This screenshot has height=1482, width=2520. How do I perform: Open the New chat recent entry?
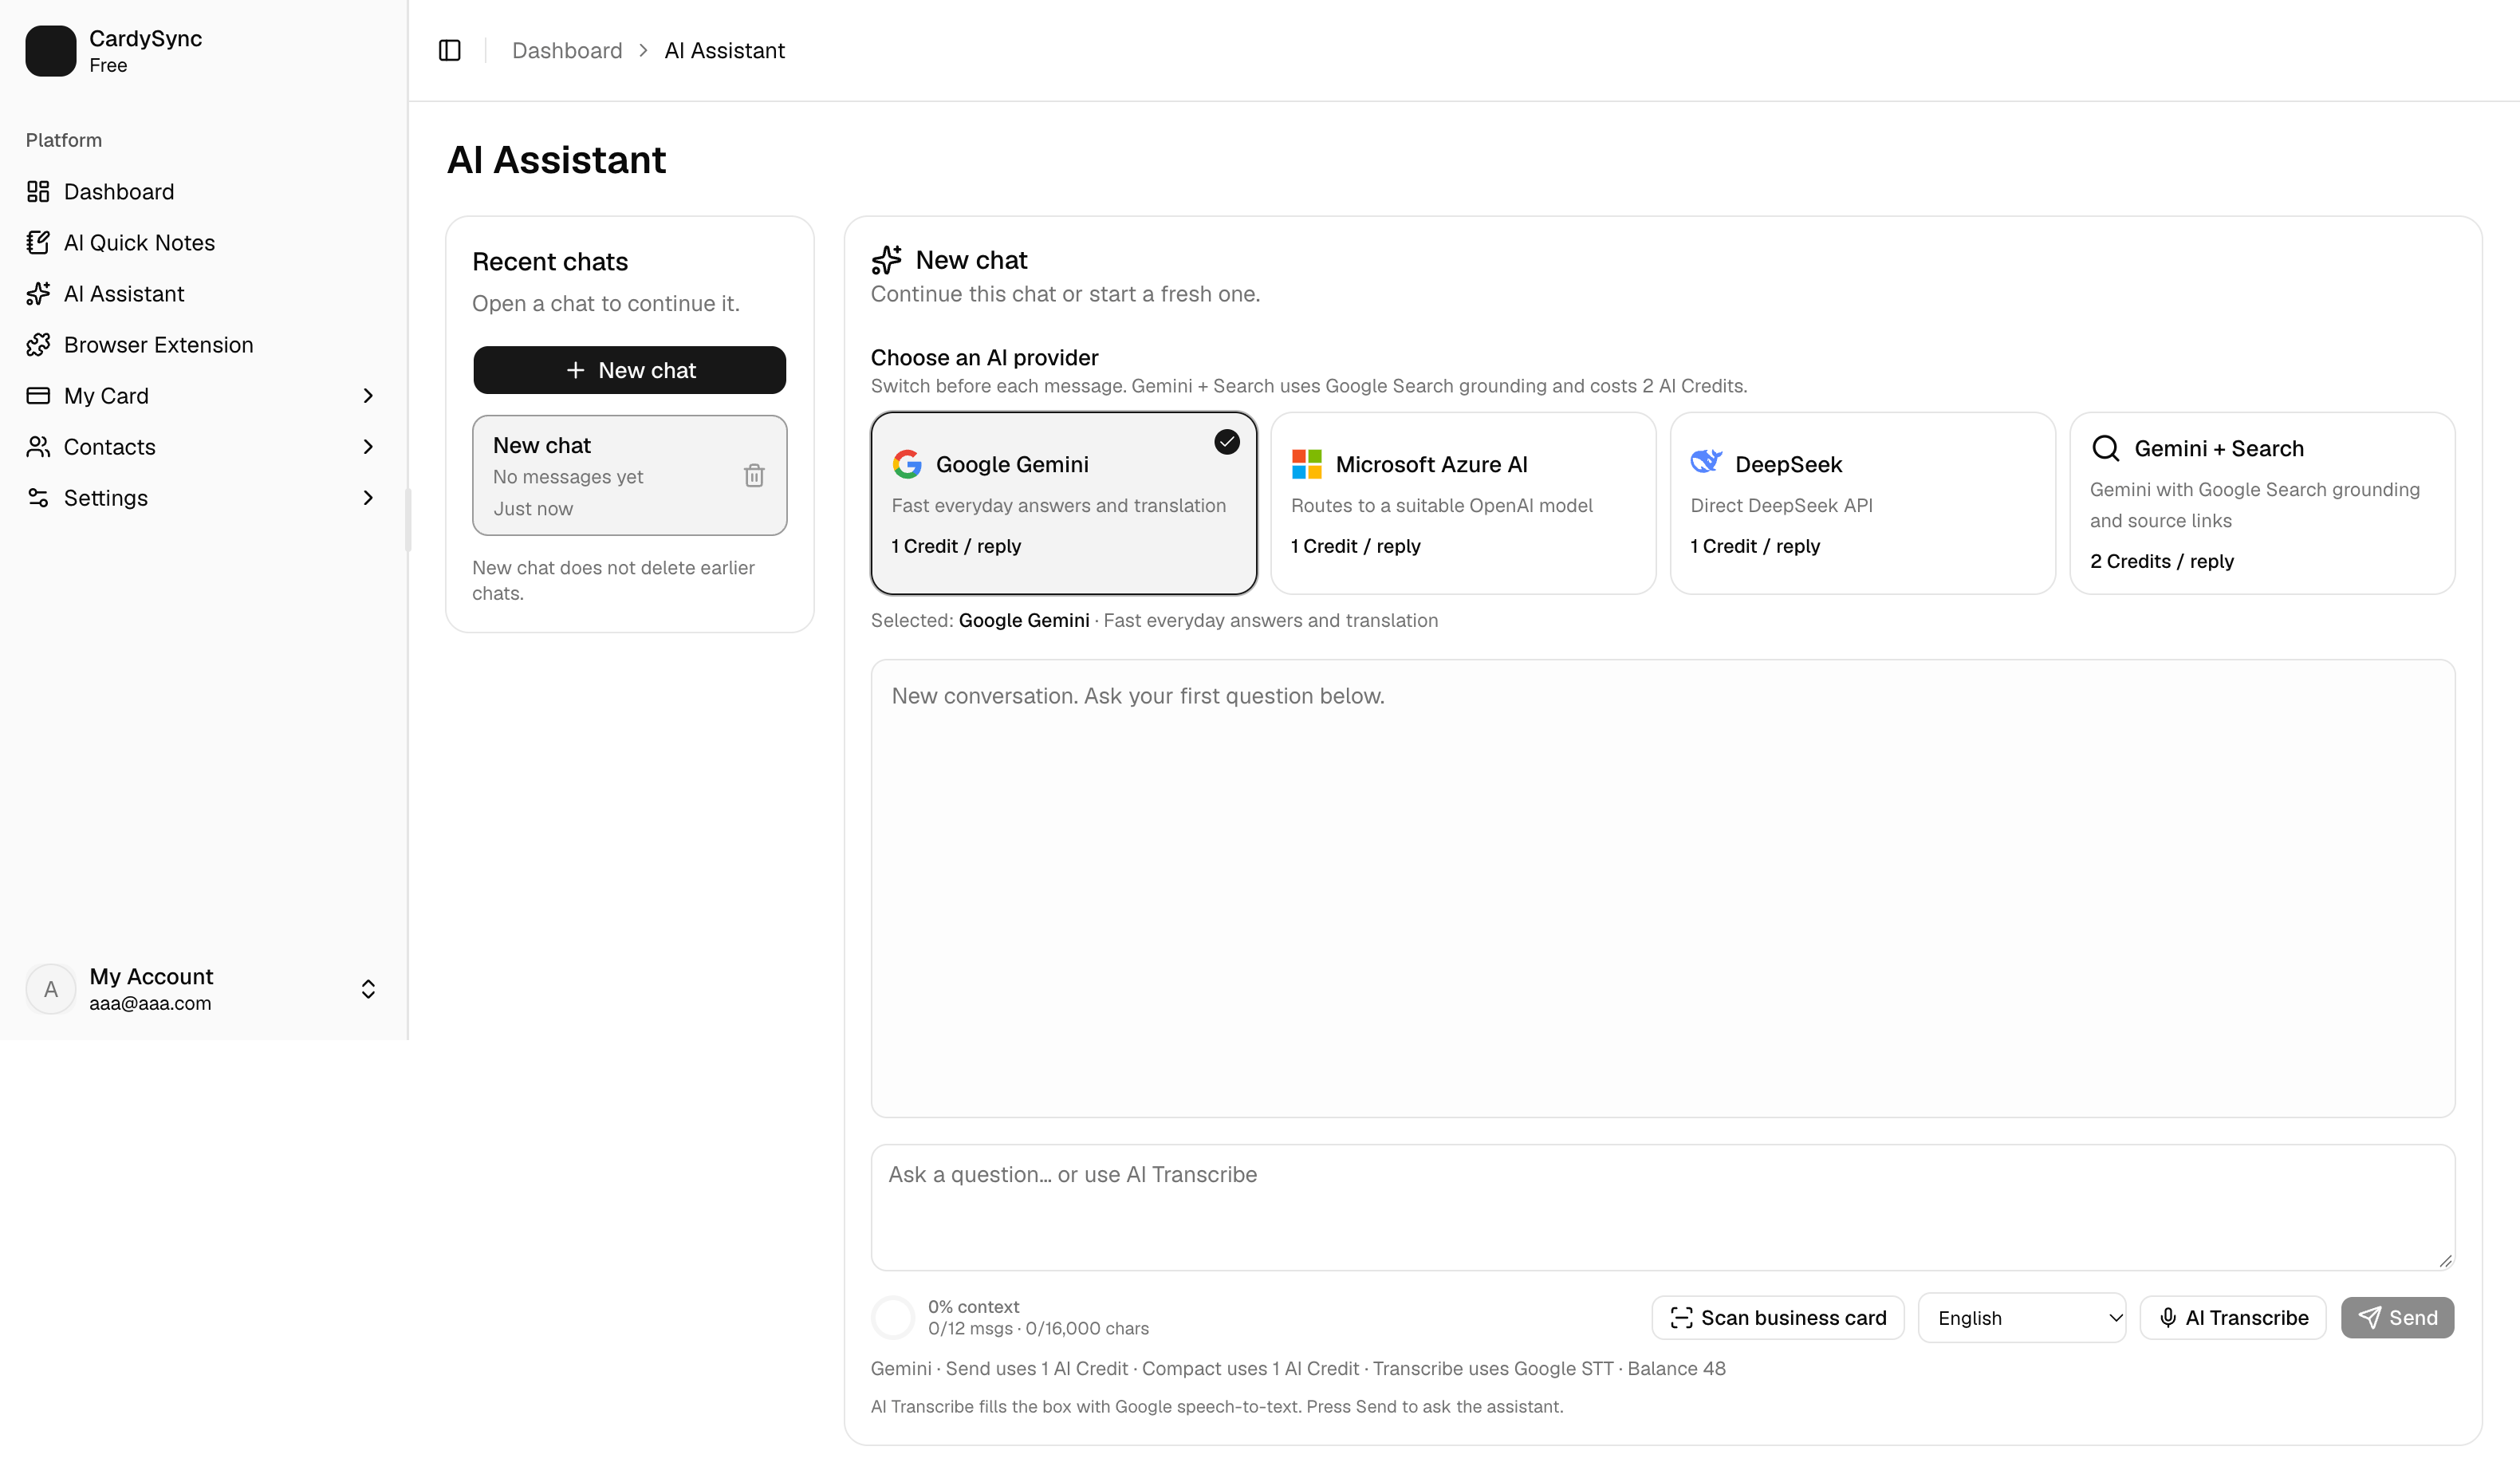click(x=629, y=475)
